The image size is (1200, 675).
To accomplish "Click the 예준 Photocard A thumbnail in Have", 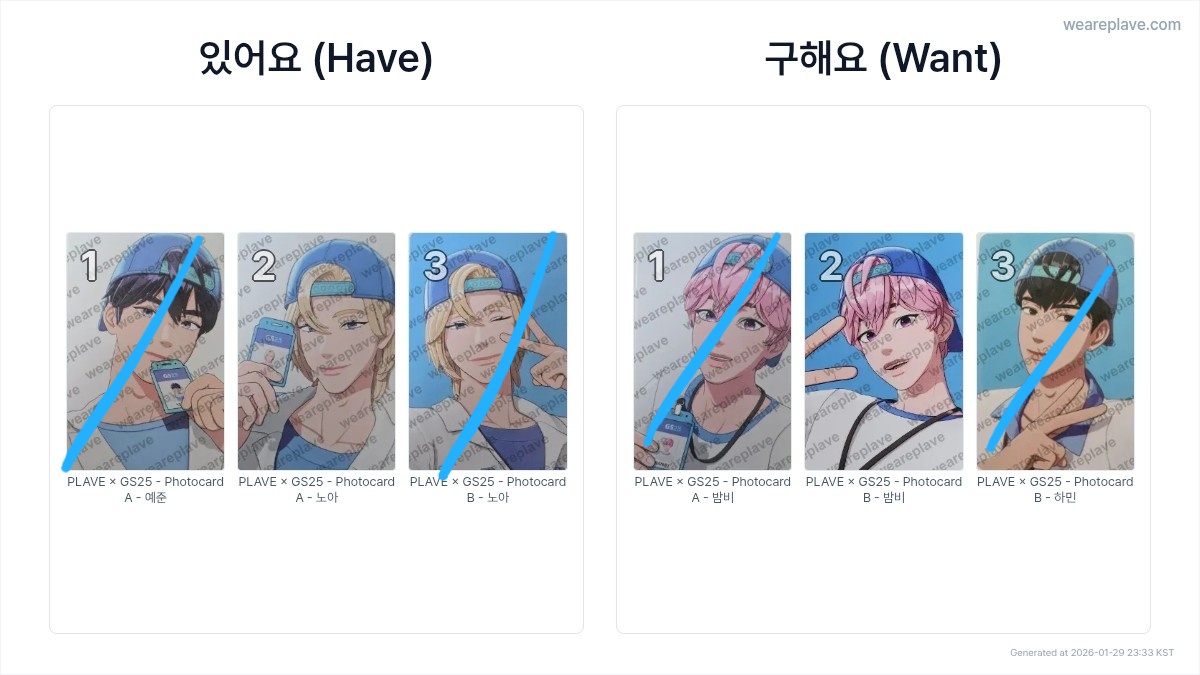I will coord(145,352).
